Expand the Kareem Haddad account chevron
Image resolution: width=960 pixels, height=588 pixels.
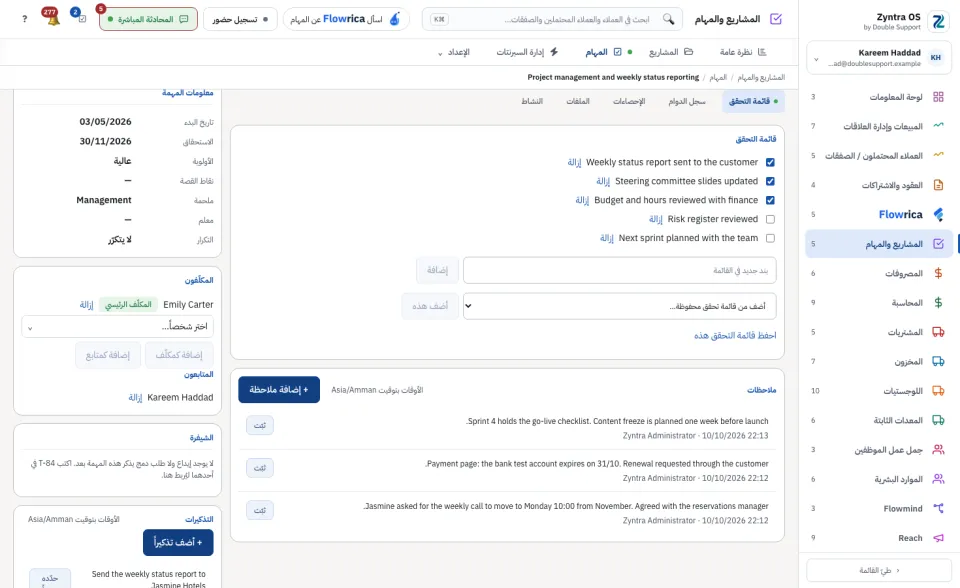(x=816, y=59)
